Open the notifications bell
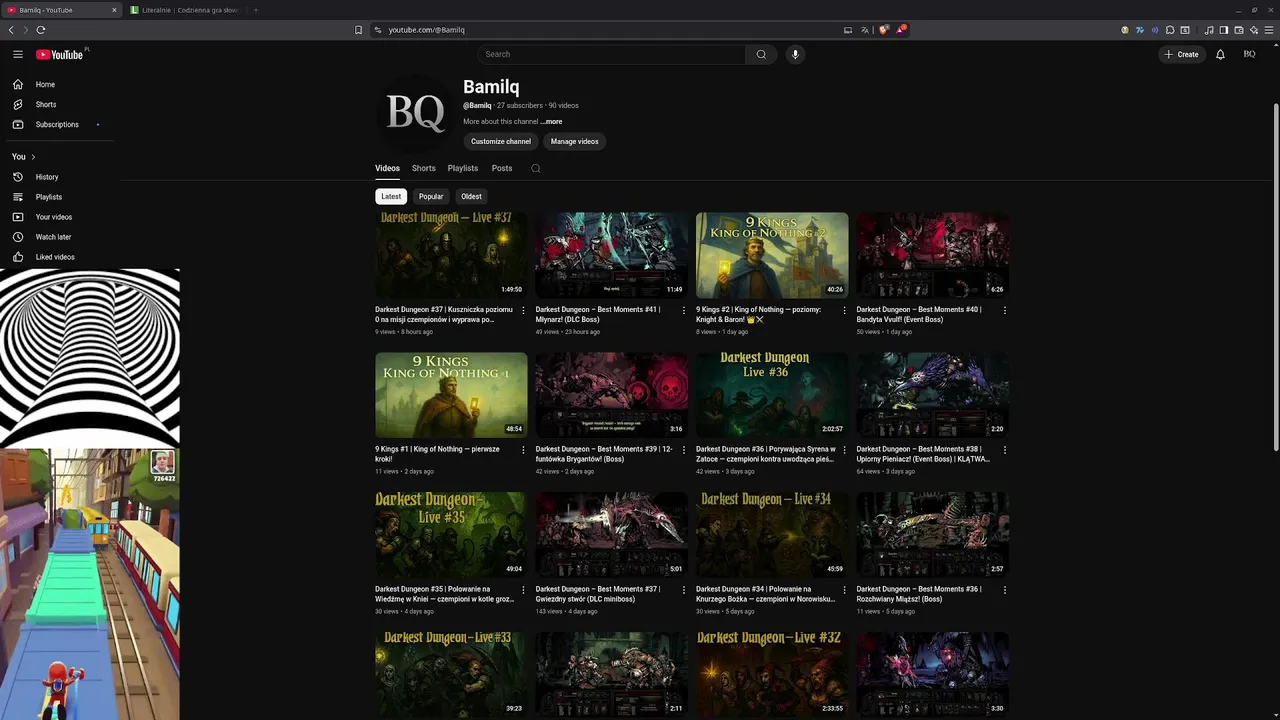This screenshot has width=1280, height=720. [1220, 54]
